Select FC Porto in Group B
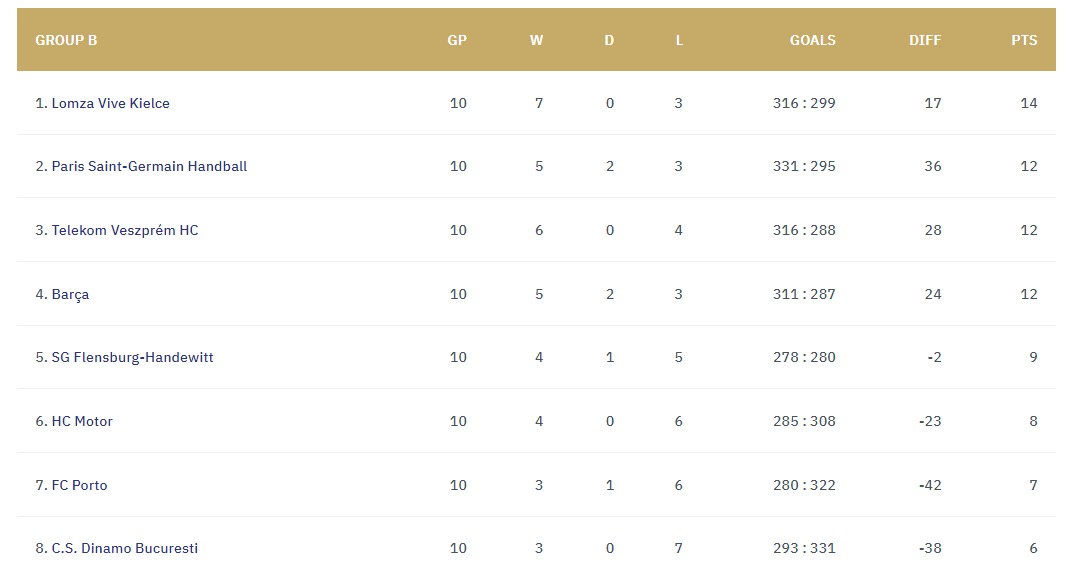Image resolution: width=1069 pixels, height=574 pixels. click(x=79, y=485)
